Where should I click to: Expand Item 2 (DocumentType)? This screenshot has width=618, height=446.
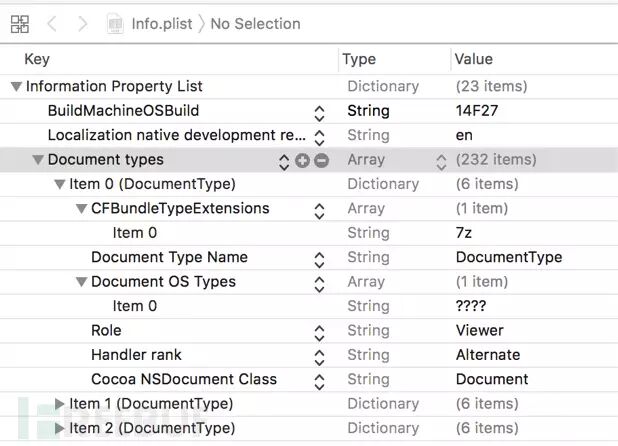click(x=60, y=428)
